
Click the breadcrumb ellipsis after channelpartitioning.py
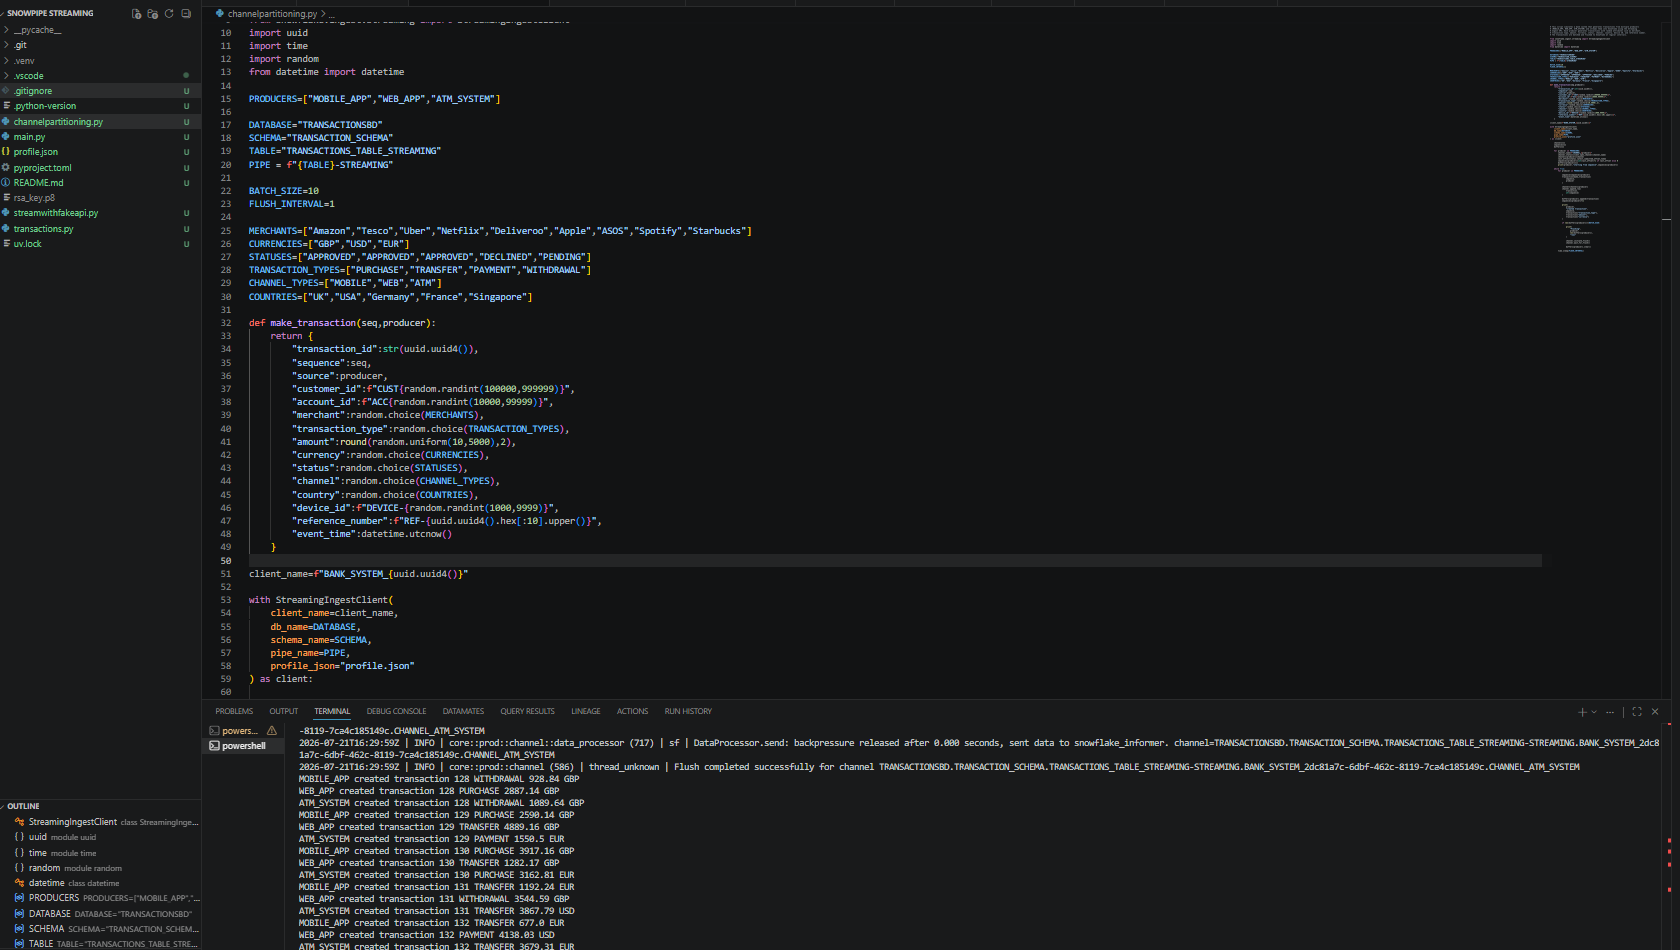point(332,14)
